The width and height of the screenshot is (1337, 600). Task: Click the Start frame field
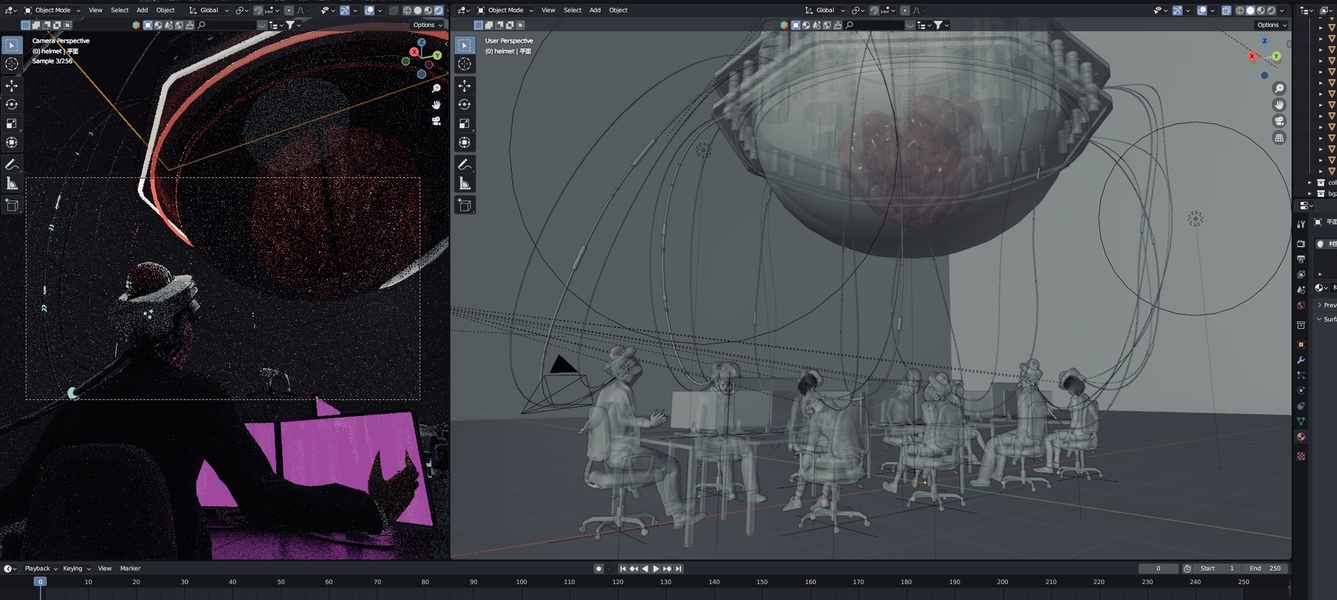pos(1217,568)
